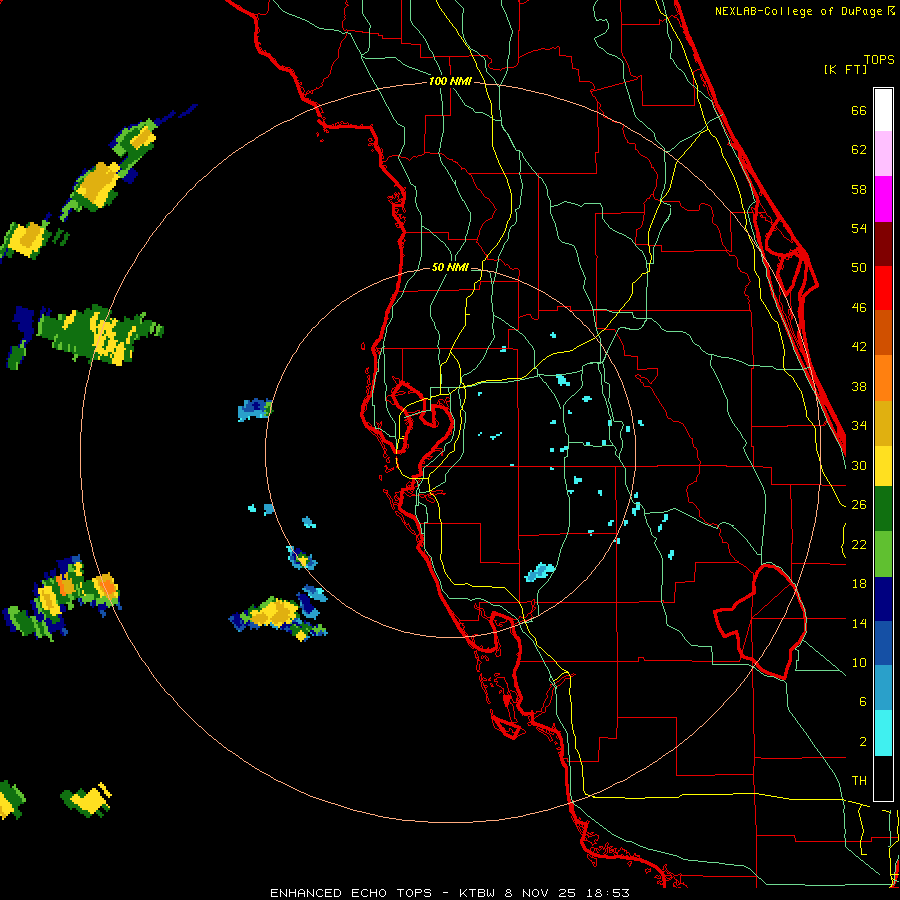The image size is (900, 900).
Task: Select the dark green legend swatch
Action: pyautogui.click(x=883, y=509)
